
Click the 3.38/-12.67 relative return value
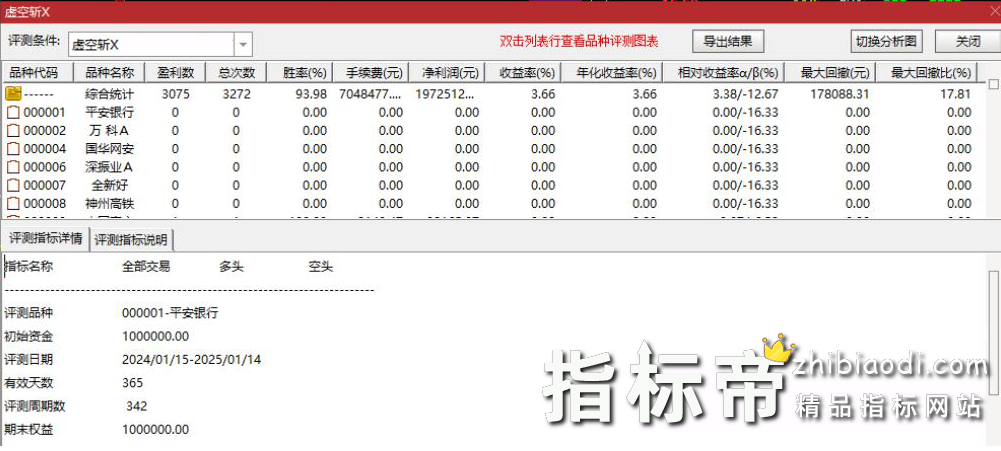point(745,94)
